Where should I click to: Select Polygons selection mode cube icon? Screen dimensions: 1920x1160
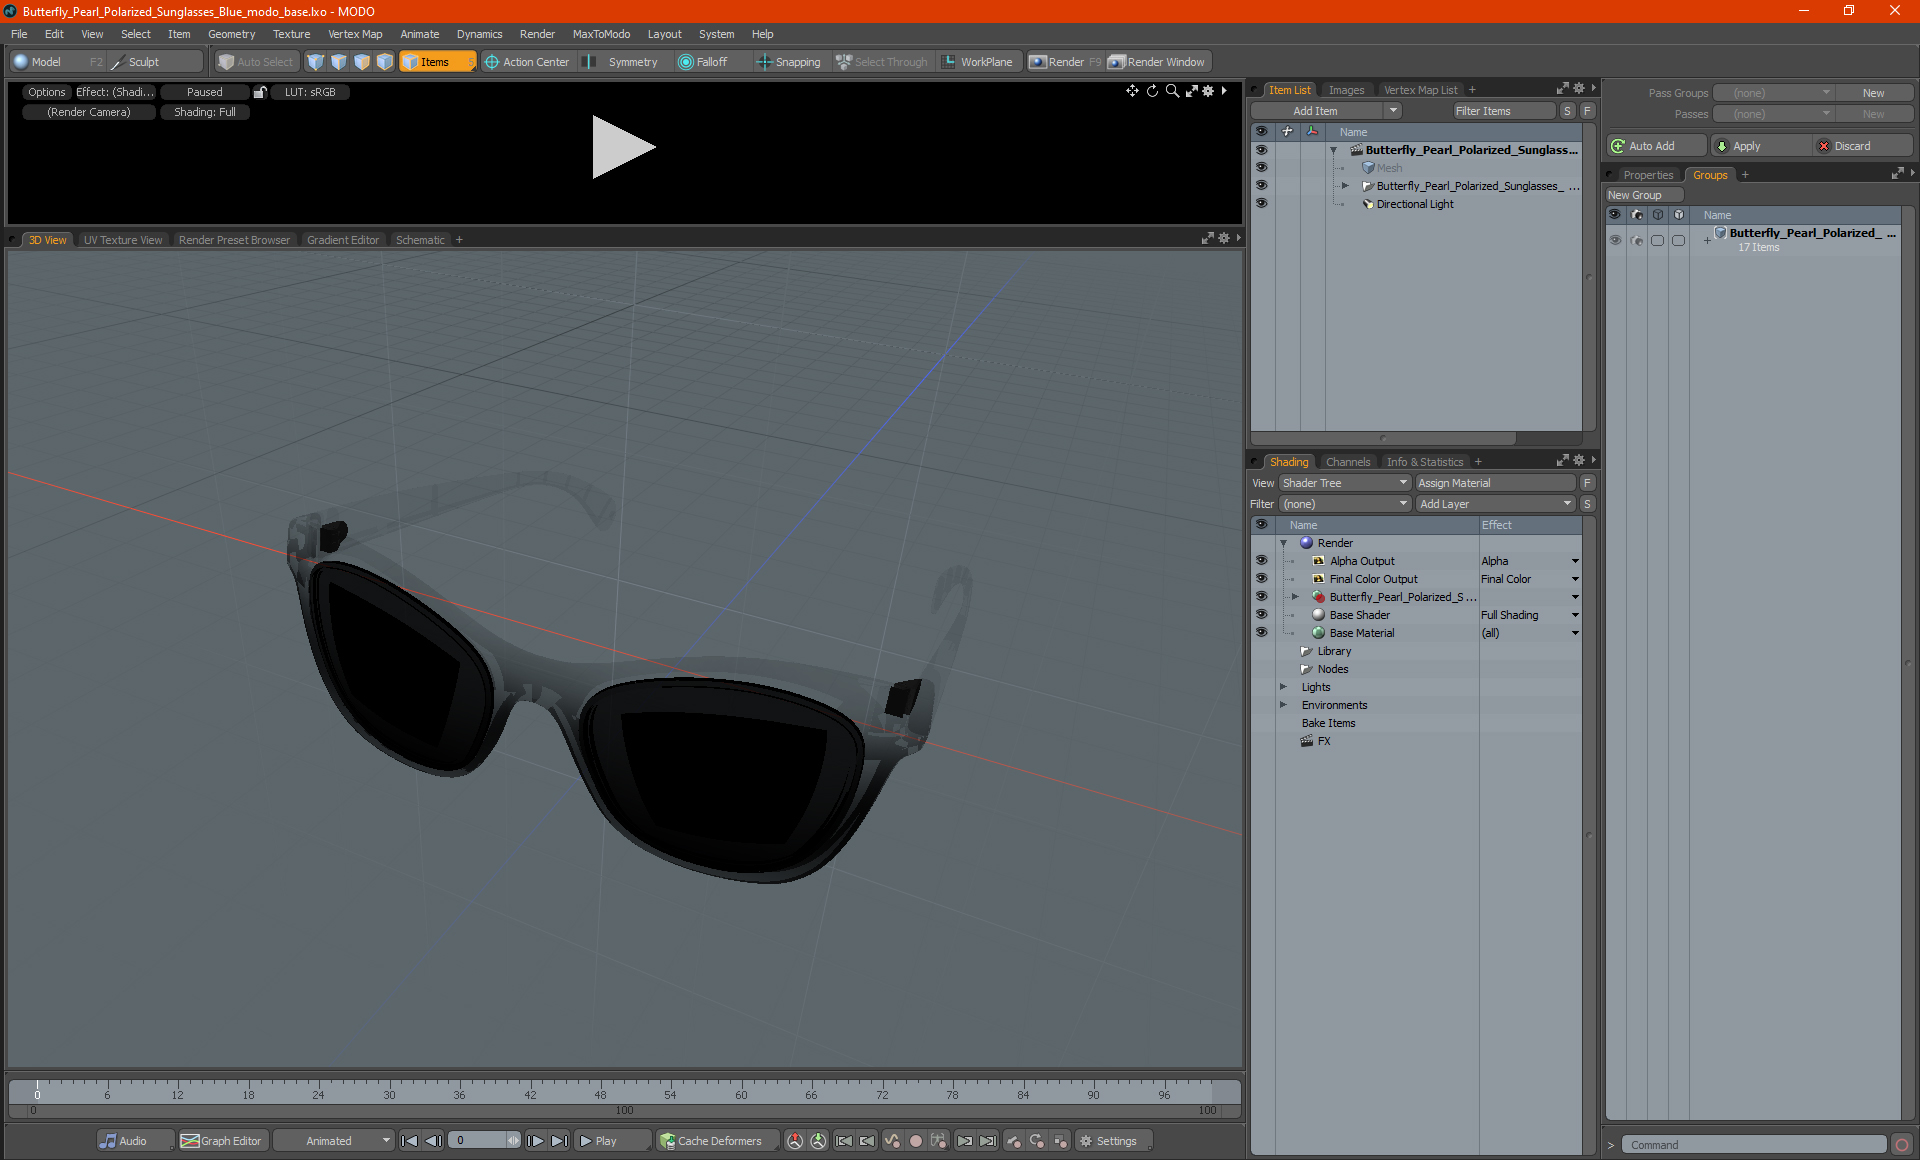[362, 62]
